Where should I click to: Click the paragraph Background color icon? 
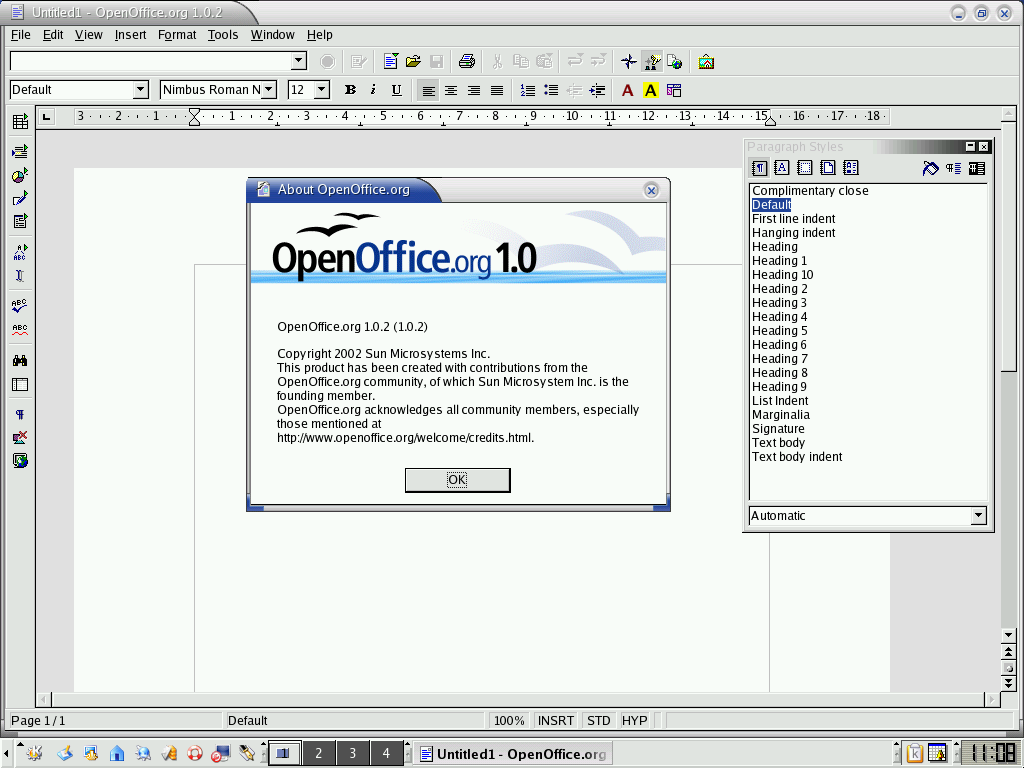tap(674, 90)
